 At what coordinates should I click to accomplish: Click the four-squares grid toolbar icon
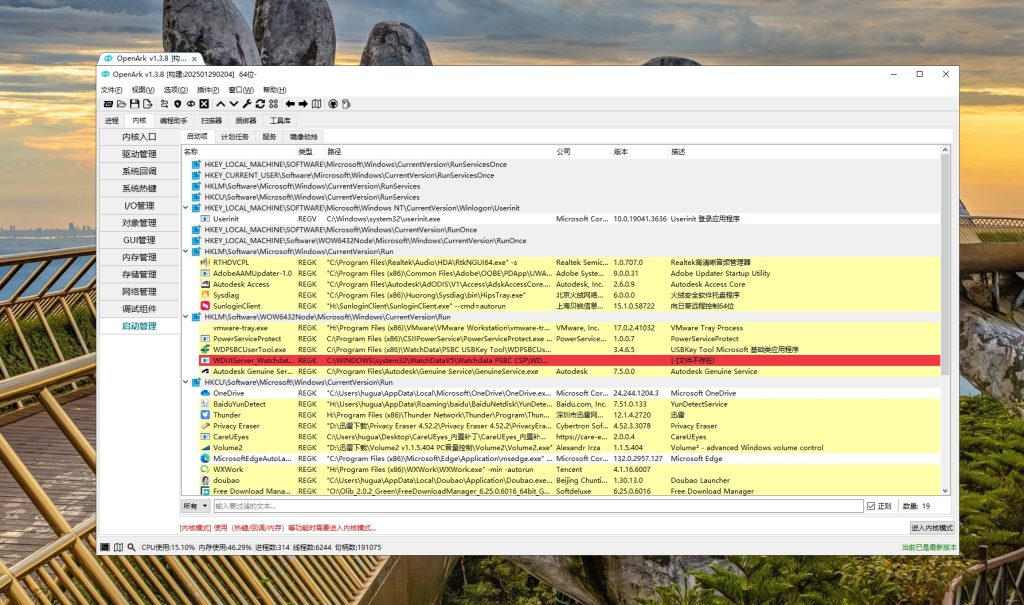274,104
